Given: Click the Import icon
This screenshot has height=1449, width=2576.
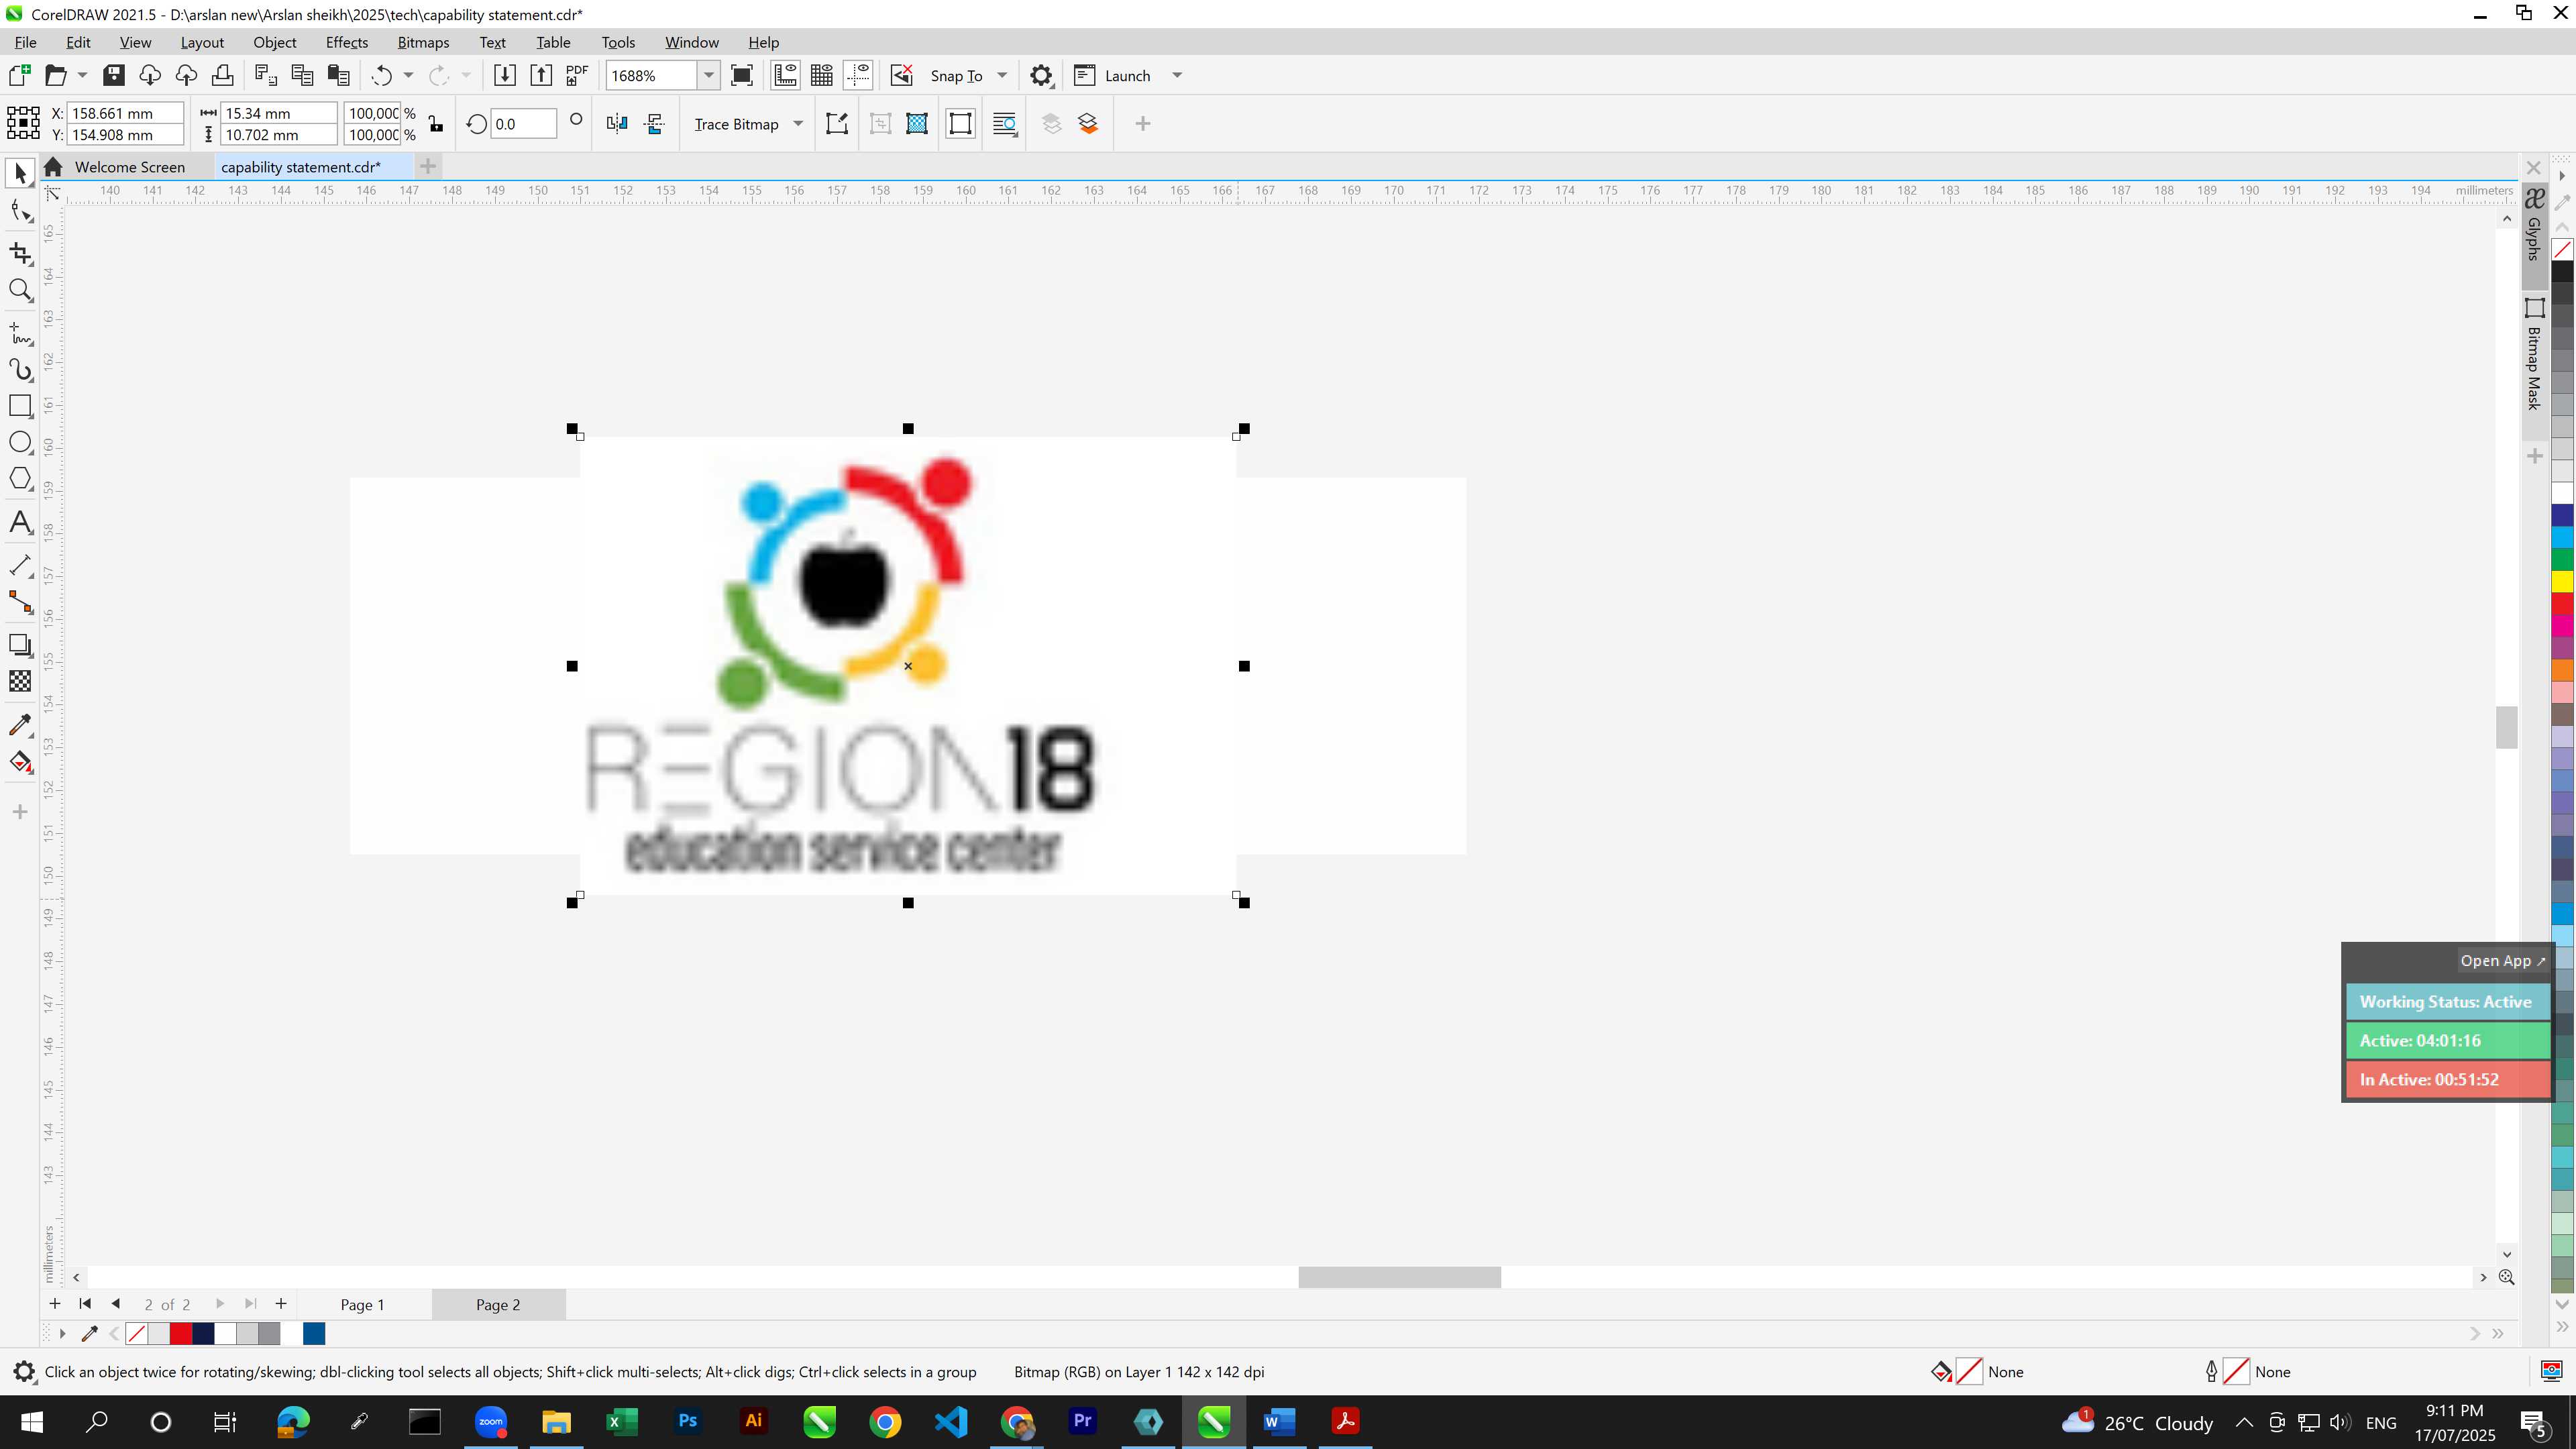Looking at the screenshot, I should (504, 76).
